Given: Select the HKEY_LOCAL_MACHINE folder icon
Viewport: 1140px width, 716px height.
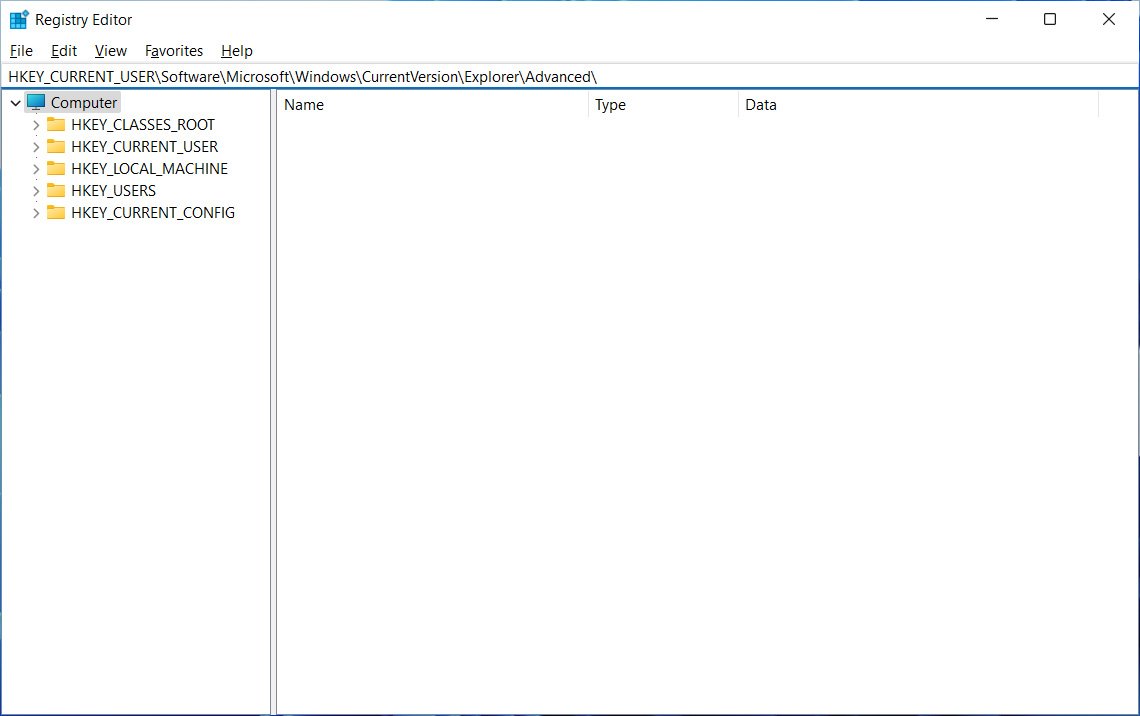Looking at the screenshot, I should coord(56,169).
